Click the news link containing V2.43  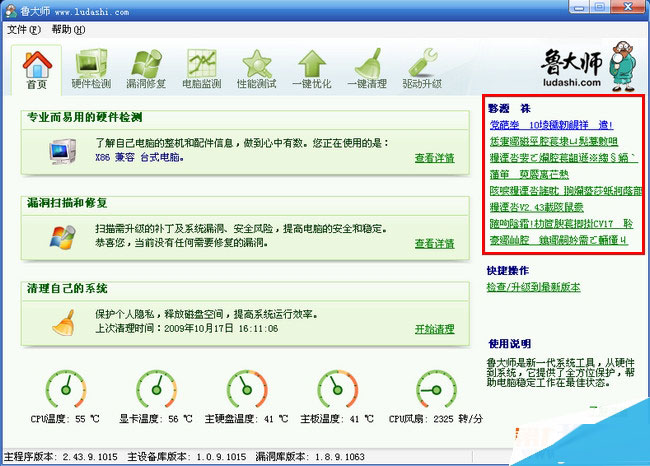pyautogui.click(x=536, y=207)
